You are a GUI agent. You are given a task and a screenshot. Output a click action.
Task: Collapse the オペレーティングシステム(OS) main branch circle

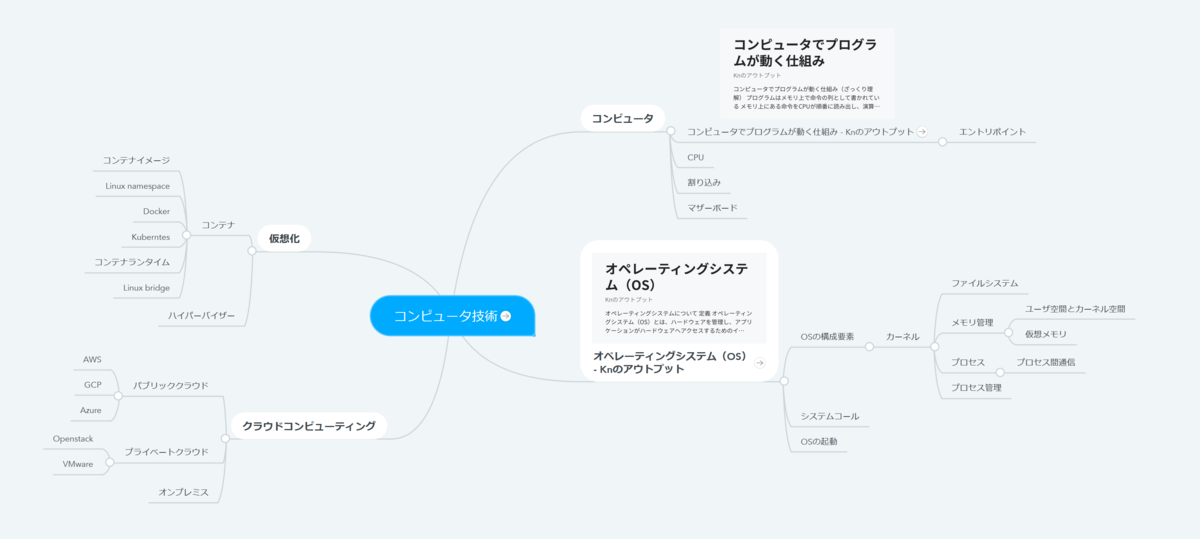pyautogui.click(x=784, y=381)
